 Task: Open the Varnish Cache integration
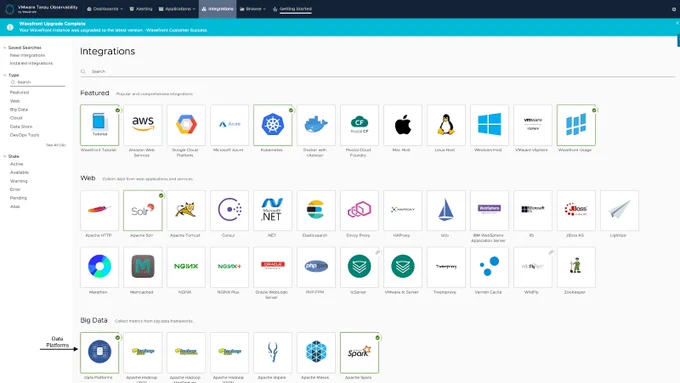click(x=490, y=267)
